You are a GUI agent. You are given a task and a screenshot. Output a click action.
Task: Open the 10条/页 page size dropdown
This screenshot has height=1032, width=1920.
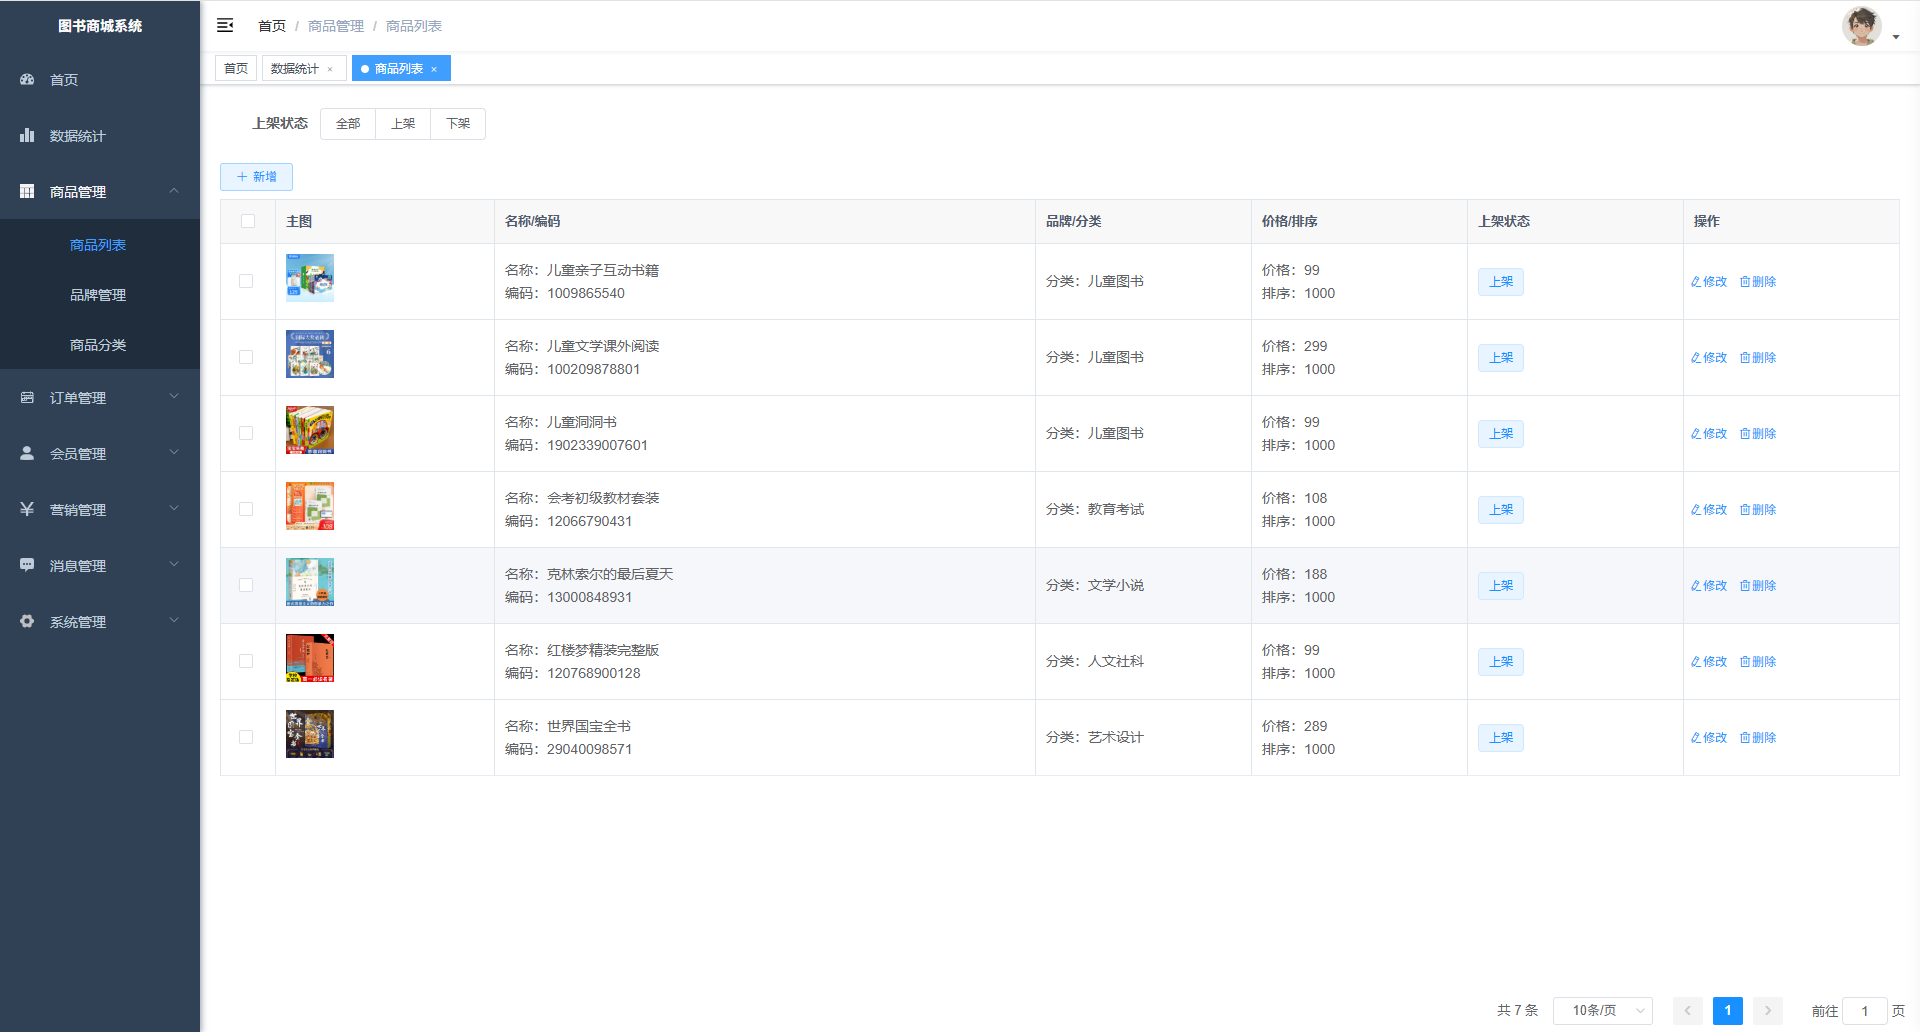tap(1602, 1010)
